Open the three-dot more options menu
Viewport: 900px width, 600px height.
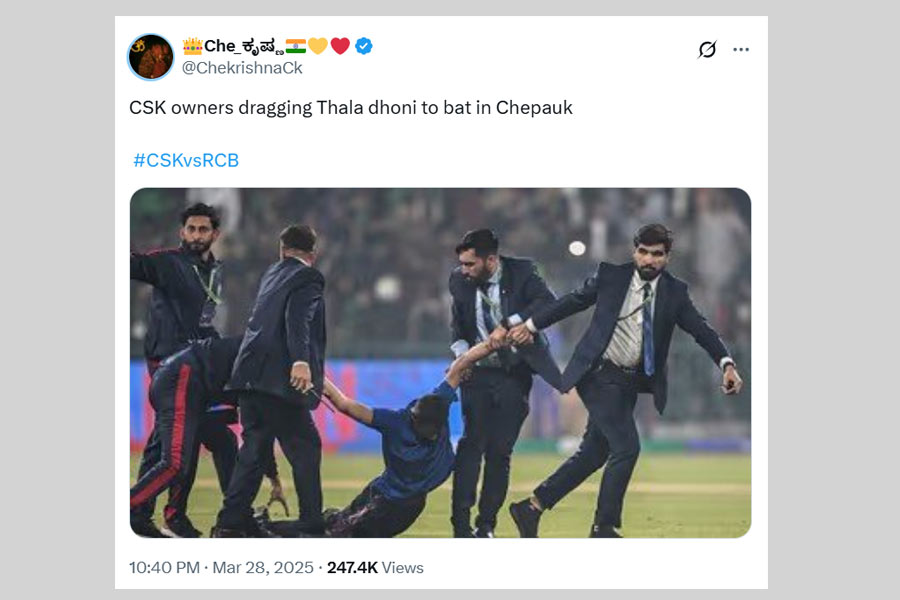click(741, 49)
